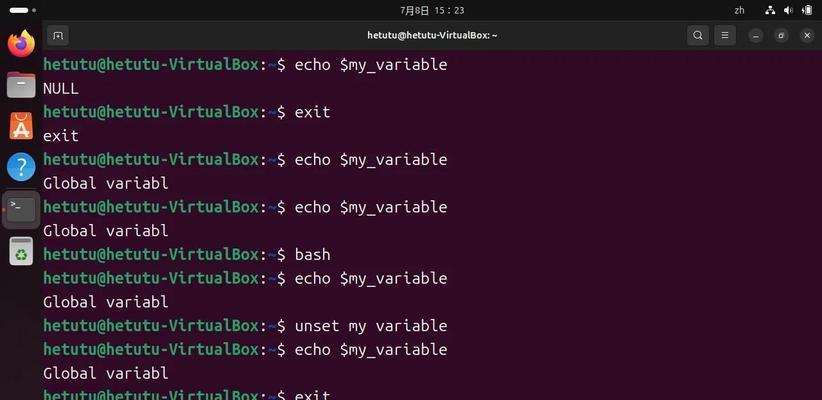Click the hetutu@hetutu-VirtualBox window title
This screenshot has width=822, height=400.
432,36
